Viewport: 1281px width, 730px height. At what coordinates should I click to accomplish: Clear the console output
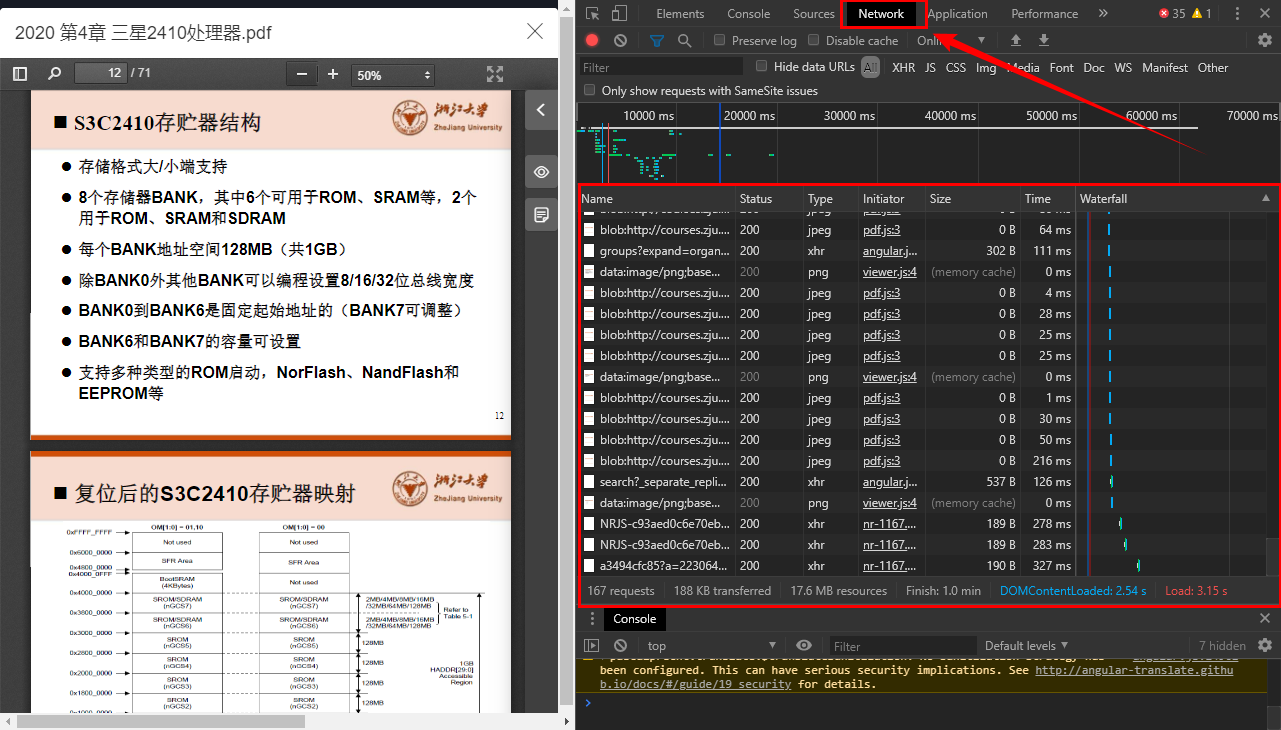(x=620, y=645)
